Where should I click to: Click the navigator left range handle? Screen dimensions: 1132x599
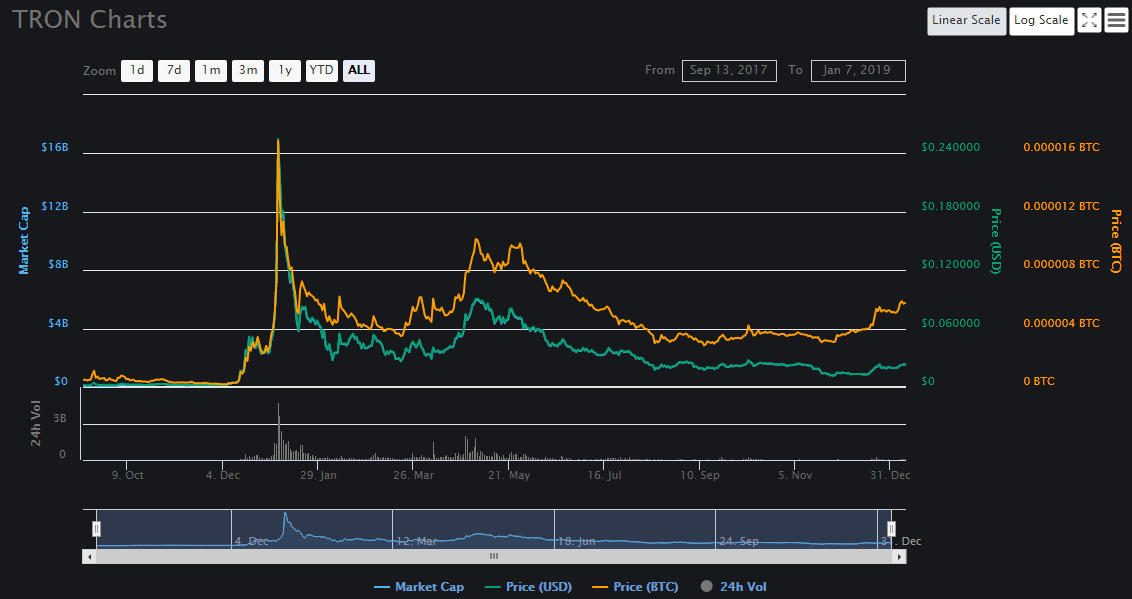[97, 528]
